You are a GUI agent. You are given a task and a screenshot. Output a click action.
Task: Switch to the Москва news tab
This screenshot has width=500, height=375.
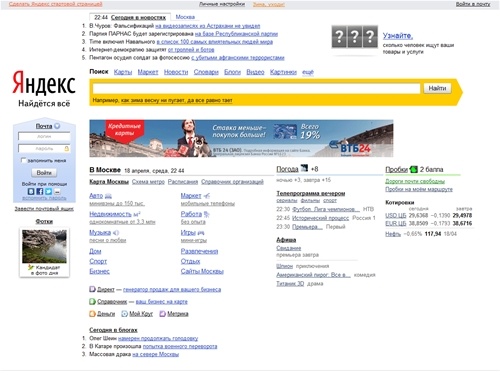coord(185,17)
